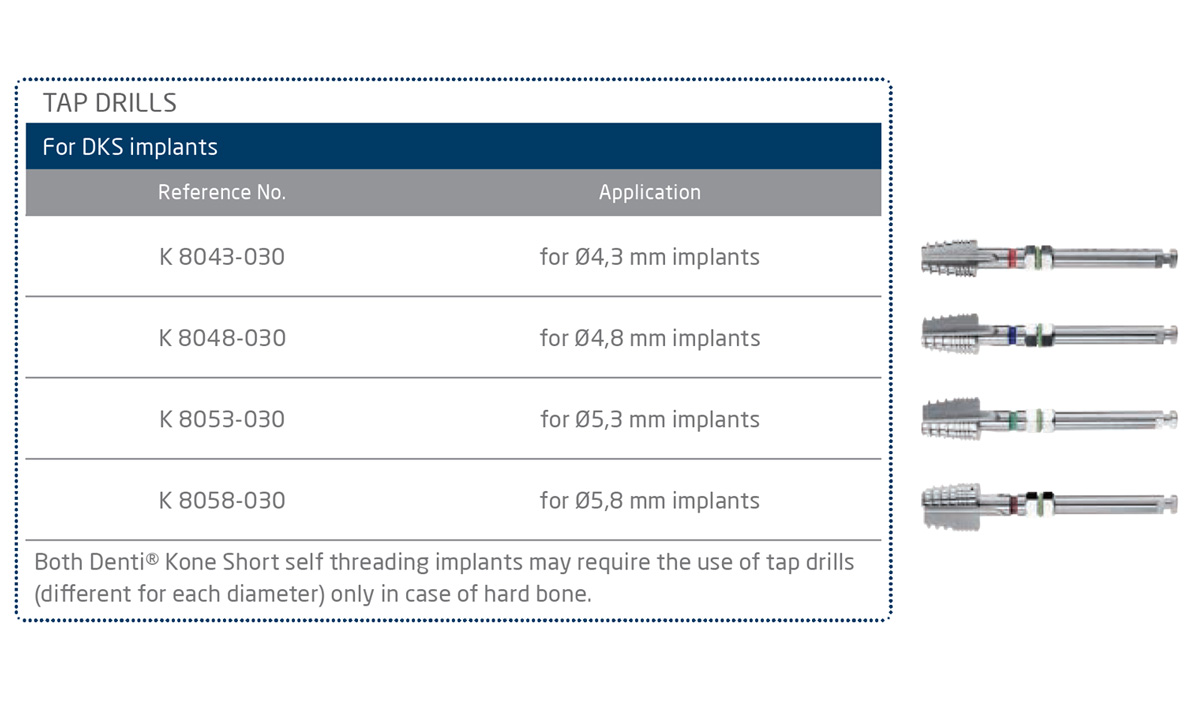Screen dimensions: 1200x707
Task: Click the Reference No. column header
Action: (x=222, y=192)
